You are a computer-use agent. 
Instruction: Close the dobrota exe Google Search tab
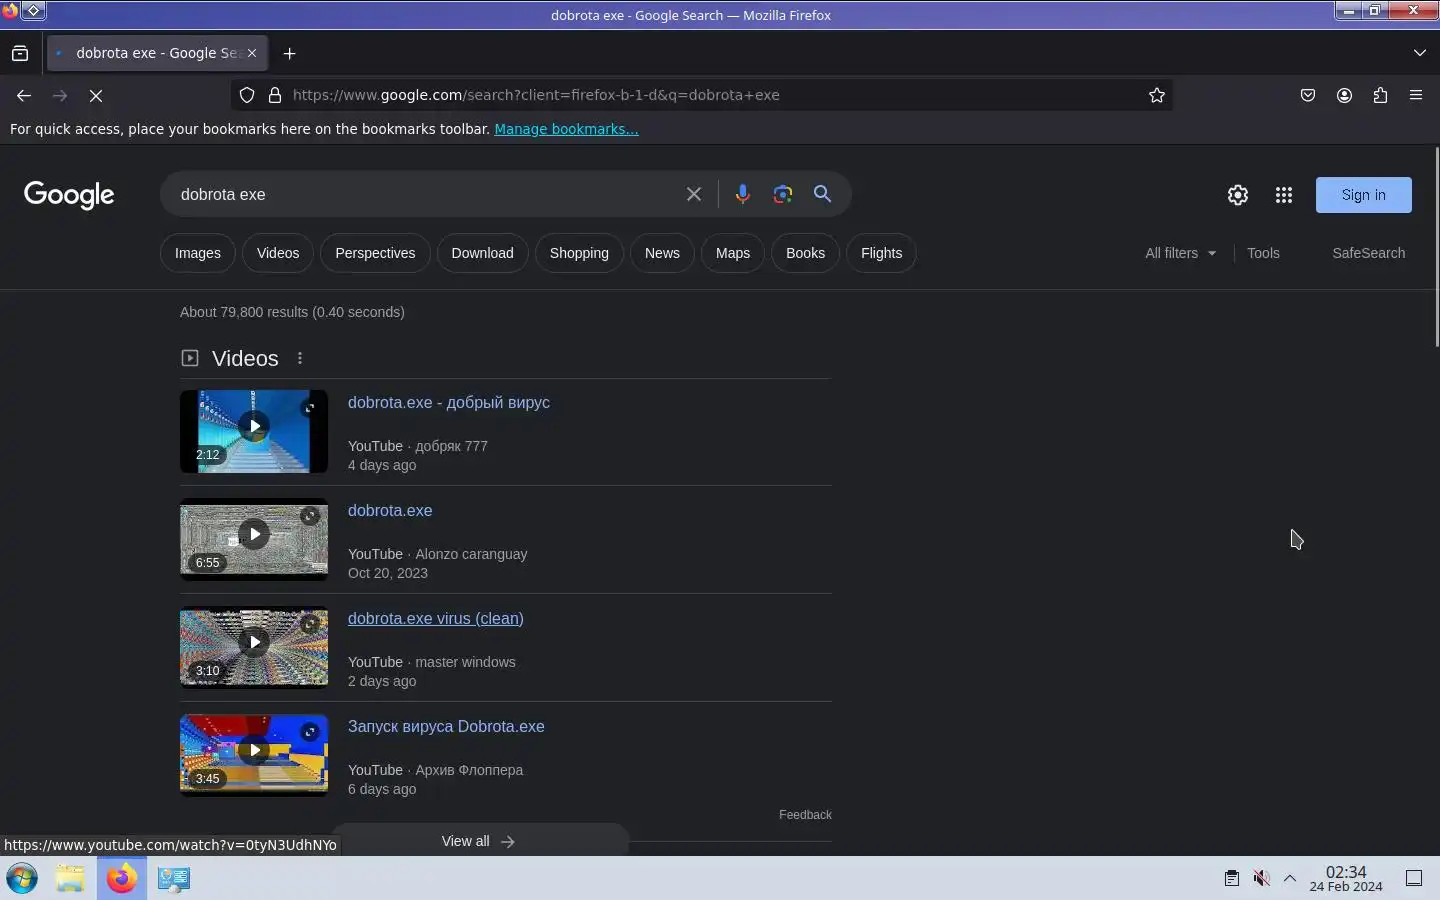[252, 53]
